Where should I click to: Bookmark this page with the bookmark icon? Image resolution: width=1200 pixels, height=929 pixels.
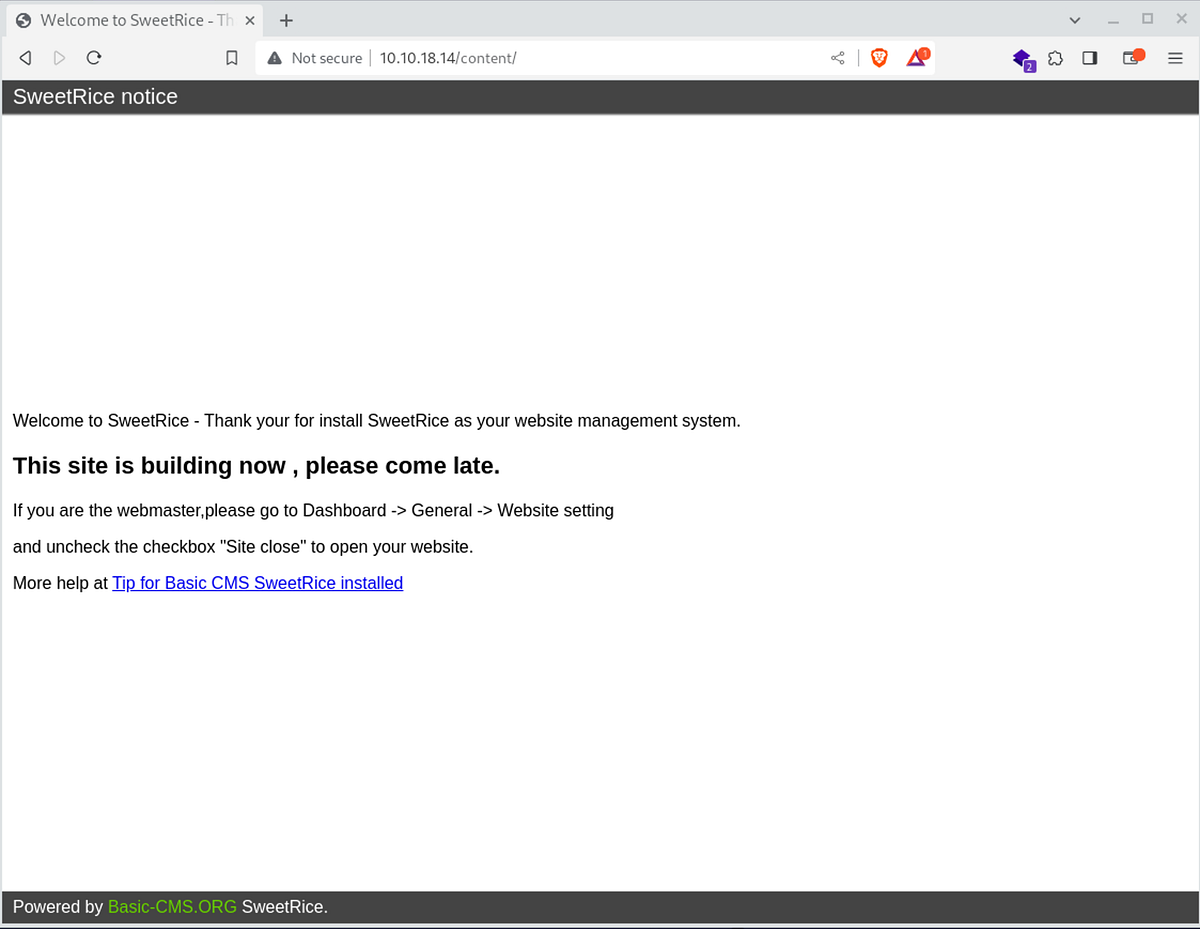(232, 58)
